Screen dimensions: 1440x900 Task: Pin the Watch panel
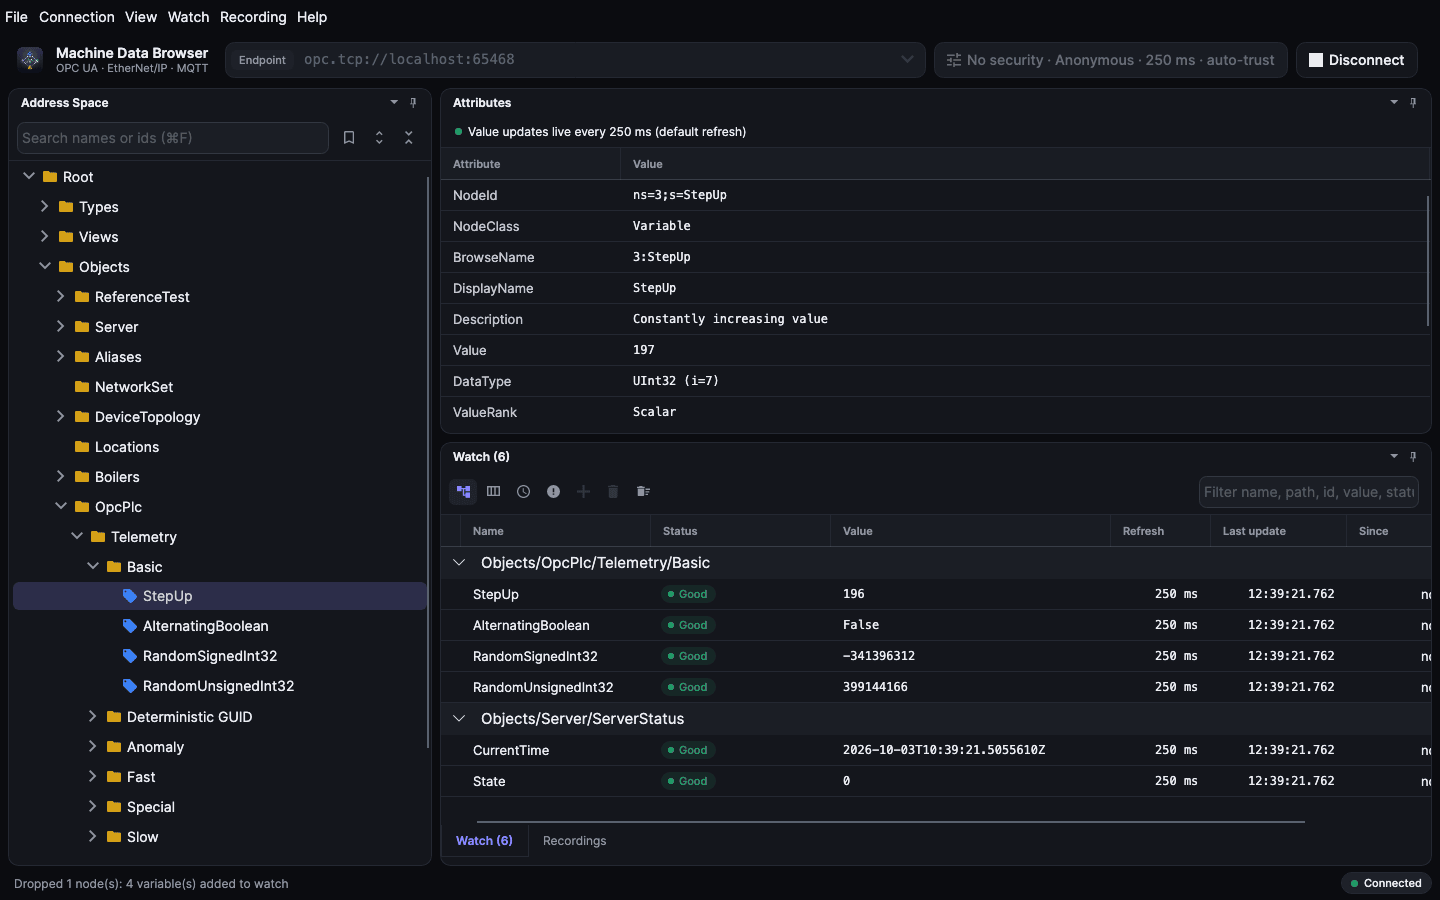[x=1413, y=456]
